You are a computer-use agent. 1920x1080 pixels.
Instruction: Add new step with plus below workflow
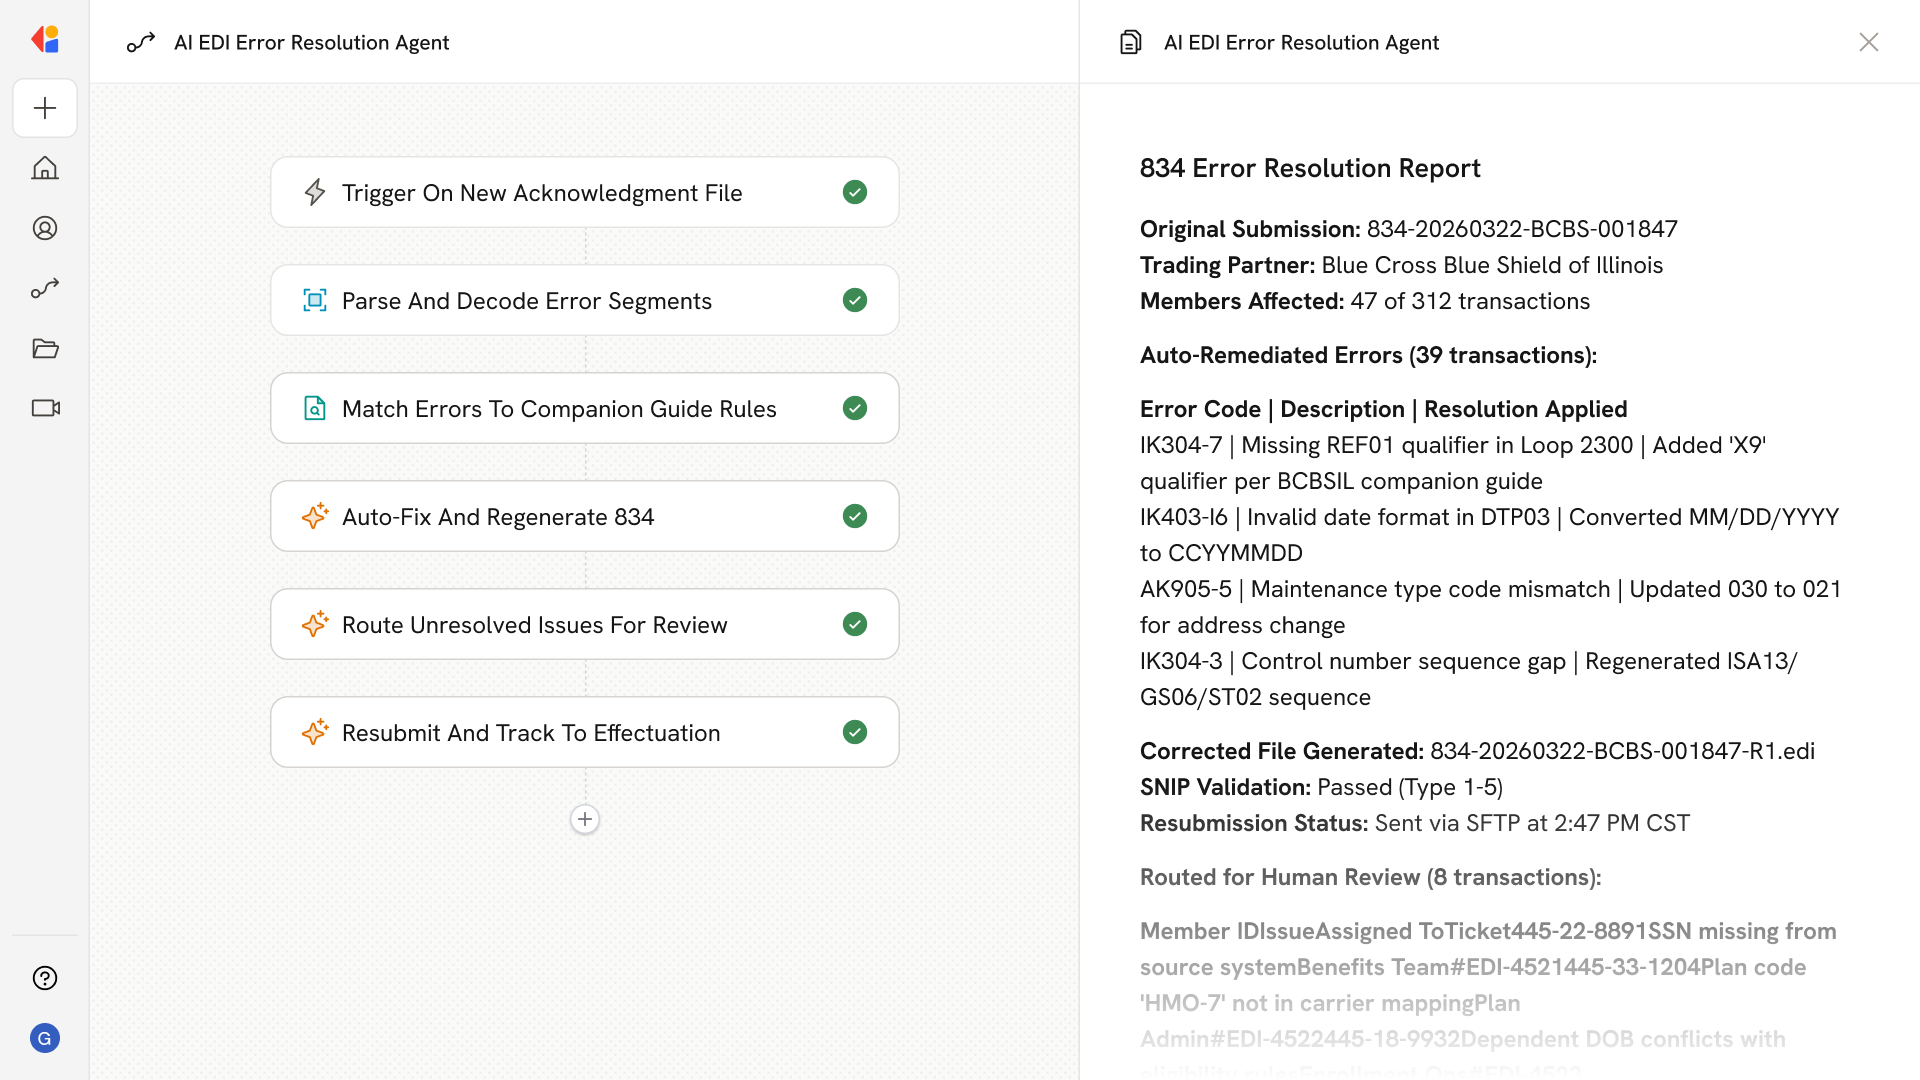[585, 819]
